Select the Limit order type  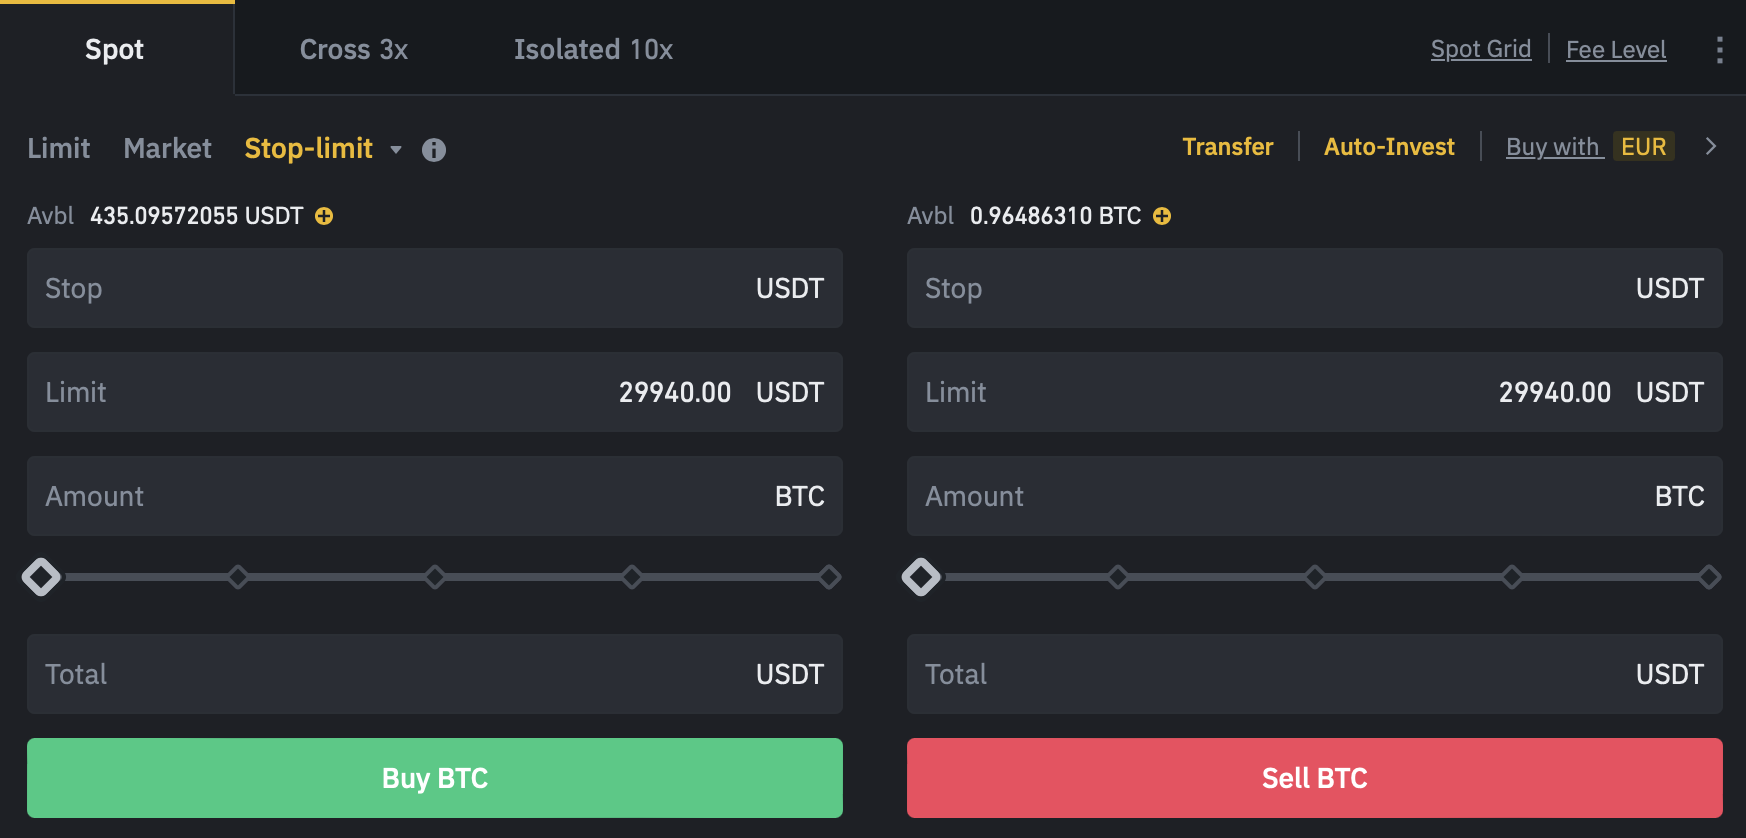tap(58, 148)
